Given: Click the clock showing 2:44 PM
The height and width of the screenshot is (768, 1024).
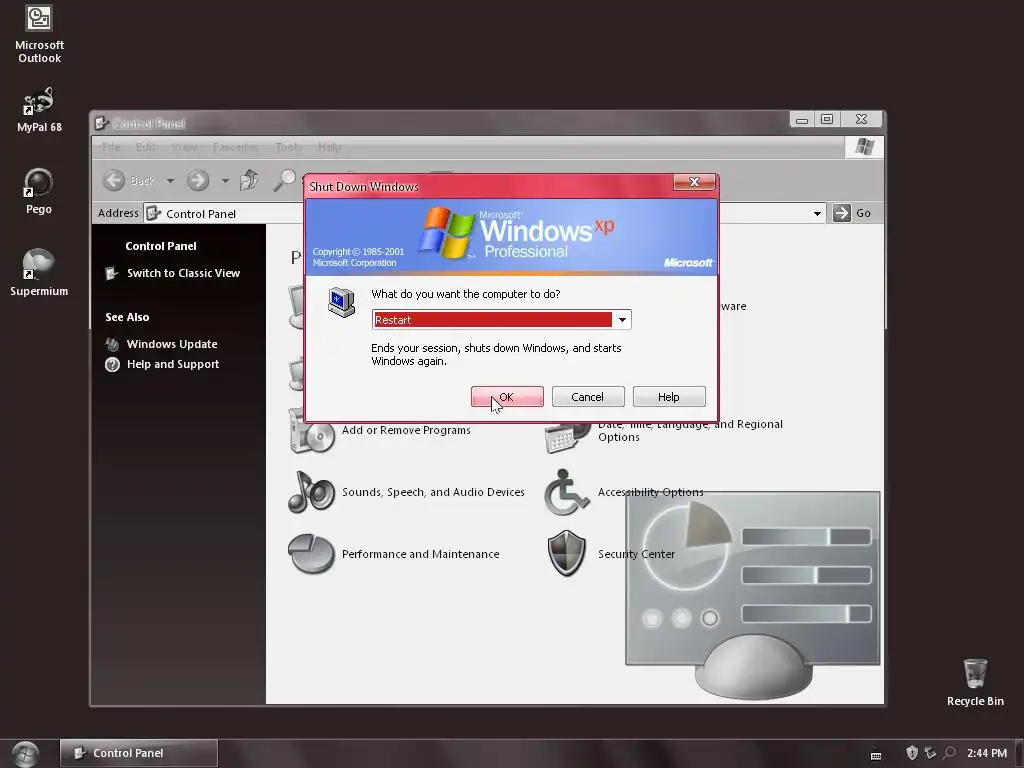Looking at the screenshot, I should pyautogui.click(x=986, y=753).
